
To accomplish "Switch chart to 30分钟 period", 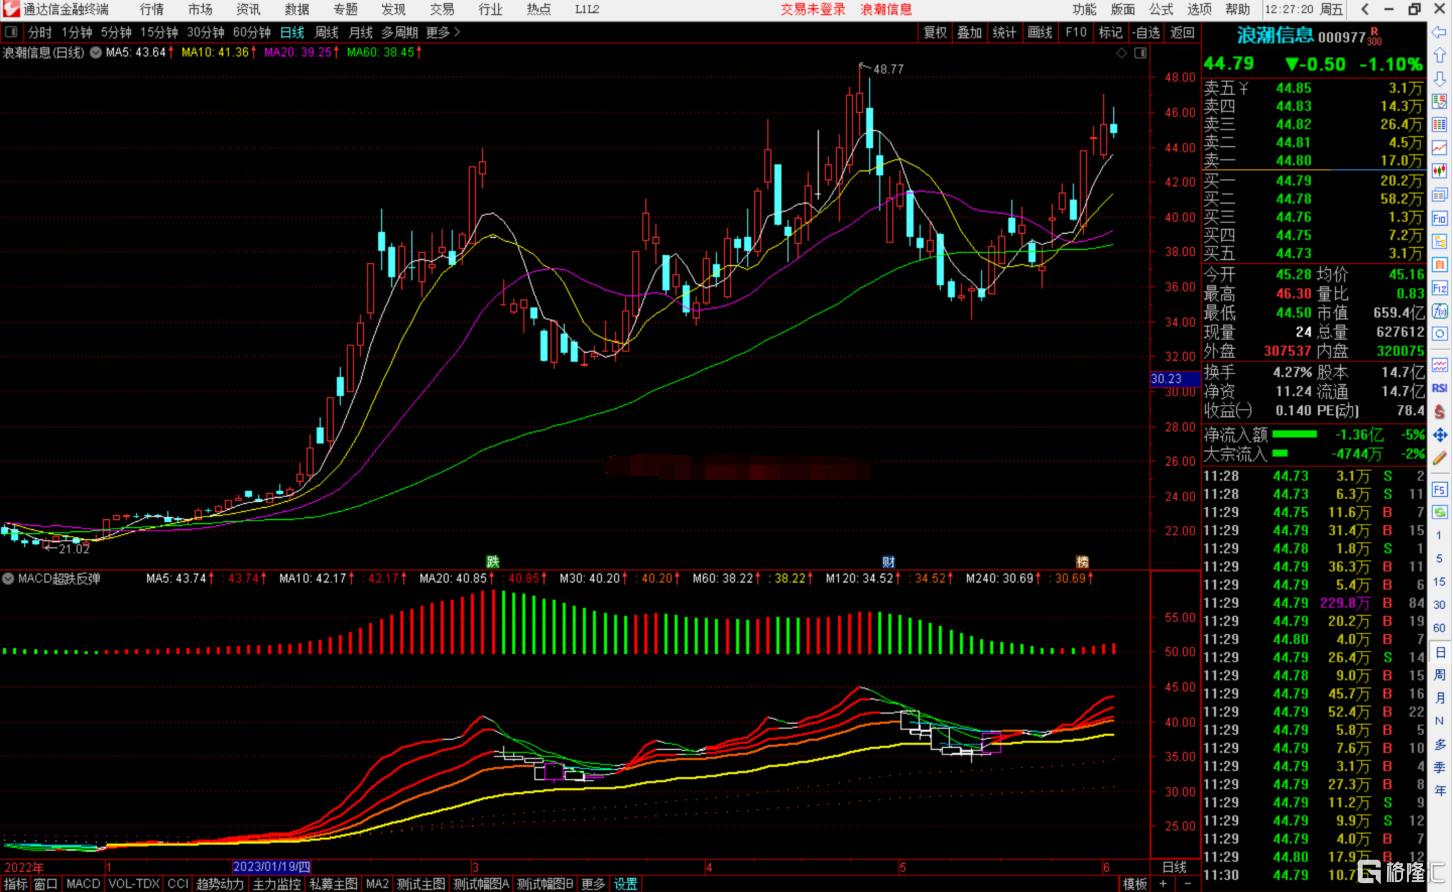I will (x=206, y=33).
